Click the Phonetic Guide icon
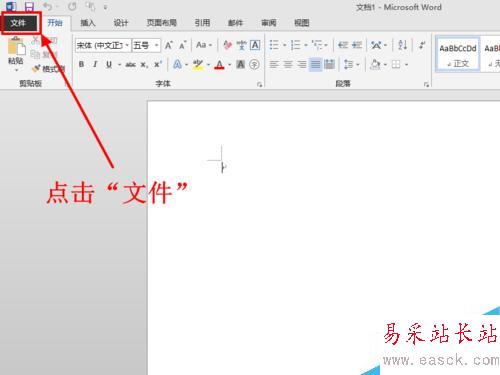Viewport: 500px width, 375px height. click(242, 45)
